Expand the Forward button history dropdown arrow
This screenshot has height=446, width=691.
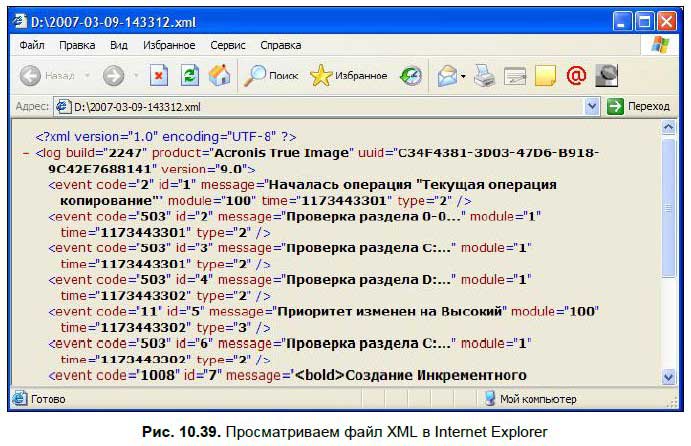[x=133, y=76]
